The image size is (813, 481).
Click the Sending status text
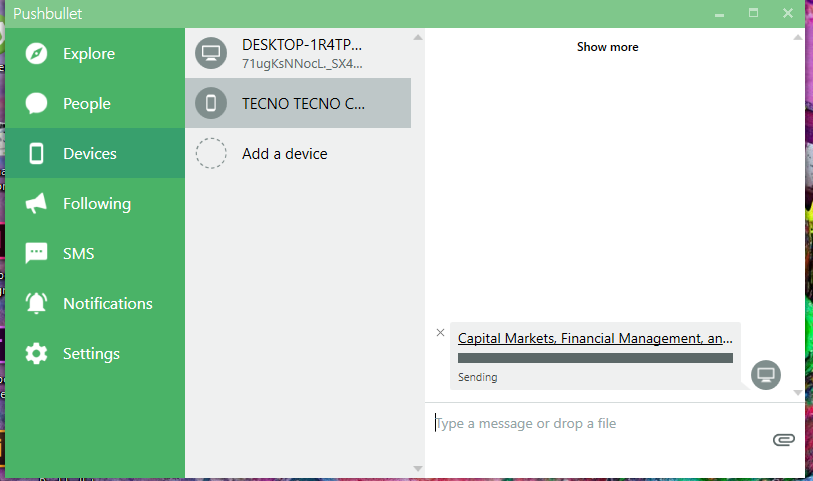(478, 377)
